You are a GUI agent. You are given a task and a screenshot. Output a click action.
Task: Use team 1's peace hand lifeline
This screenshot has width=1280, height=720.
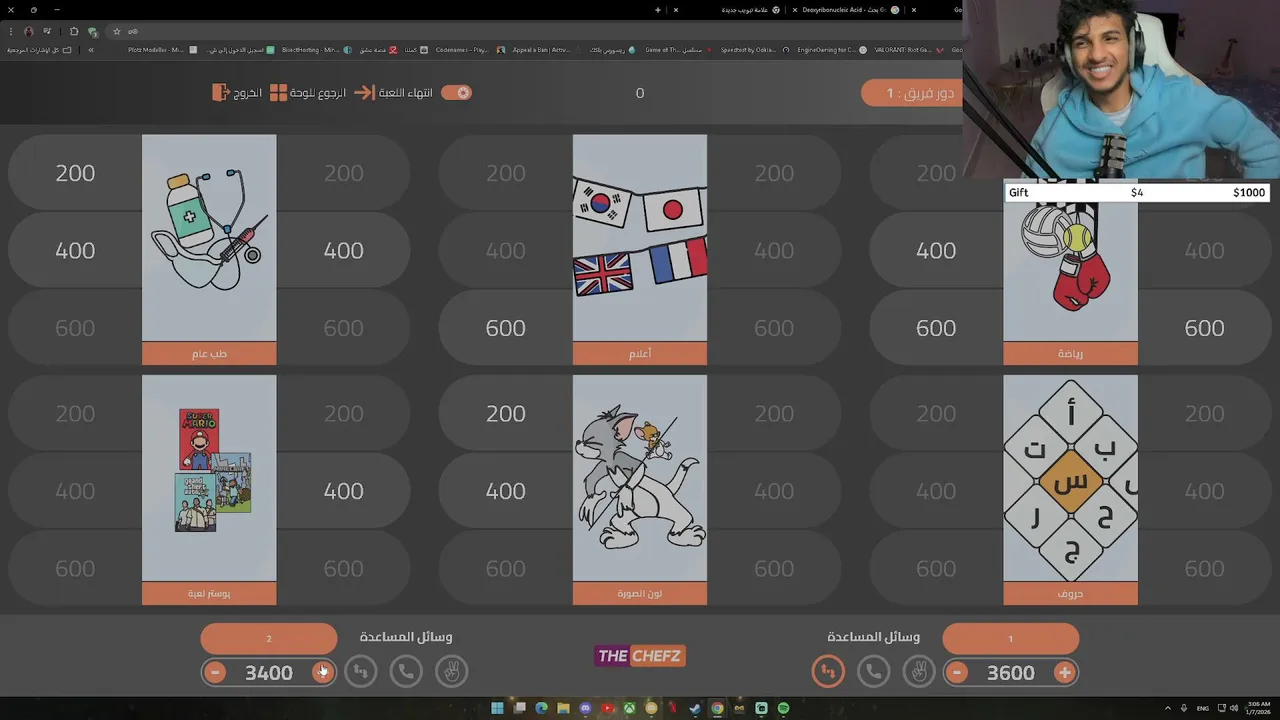coord(918,671)
